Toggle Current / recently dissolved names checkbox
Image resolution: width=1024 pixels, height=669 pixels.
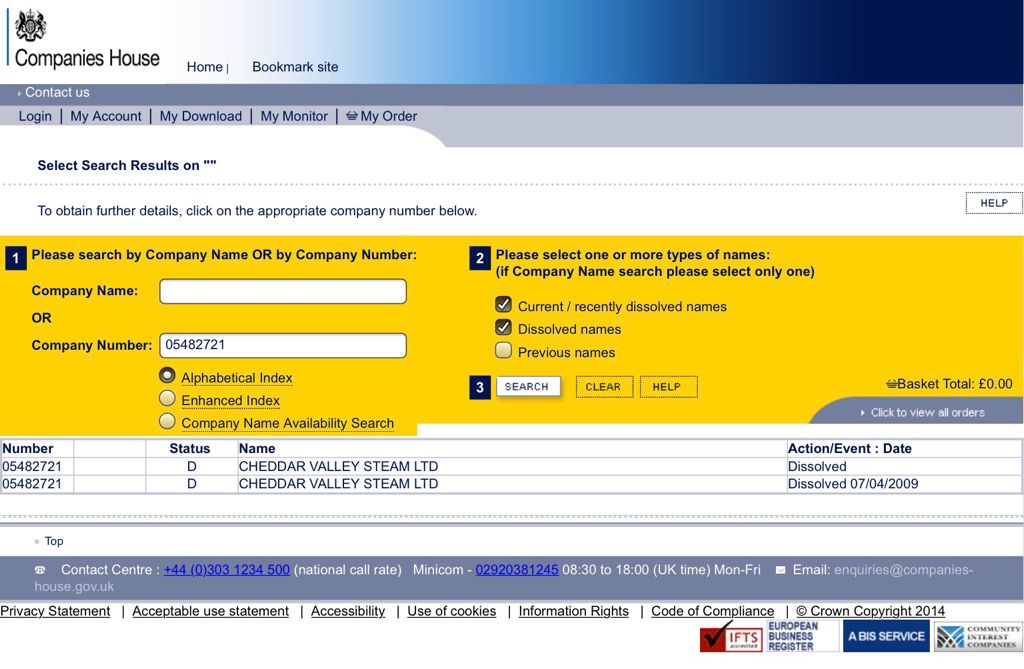(x=503, y=304)
